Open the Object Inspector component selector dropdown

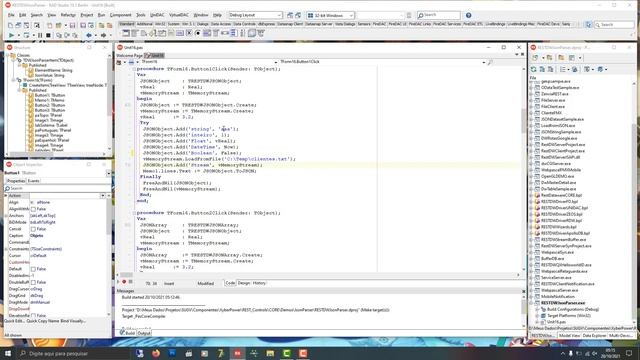tap(109, 173)
